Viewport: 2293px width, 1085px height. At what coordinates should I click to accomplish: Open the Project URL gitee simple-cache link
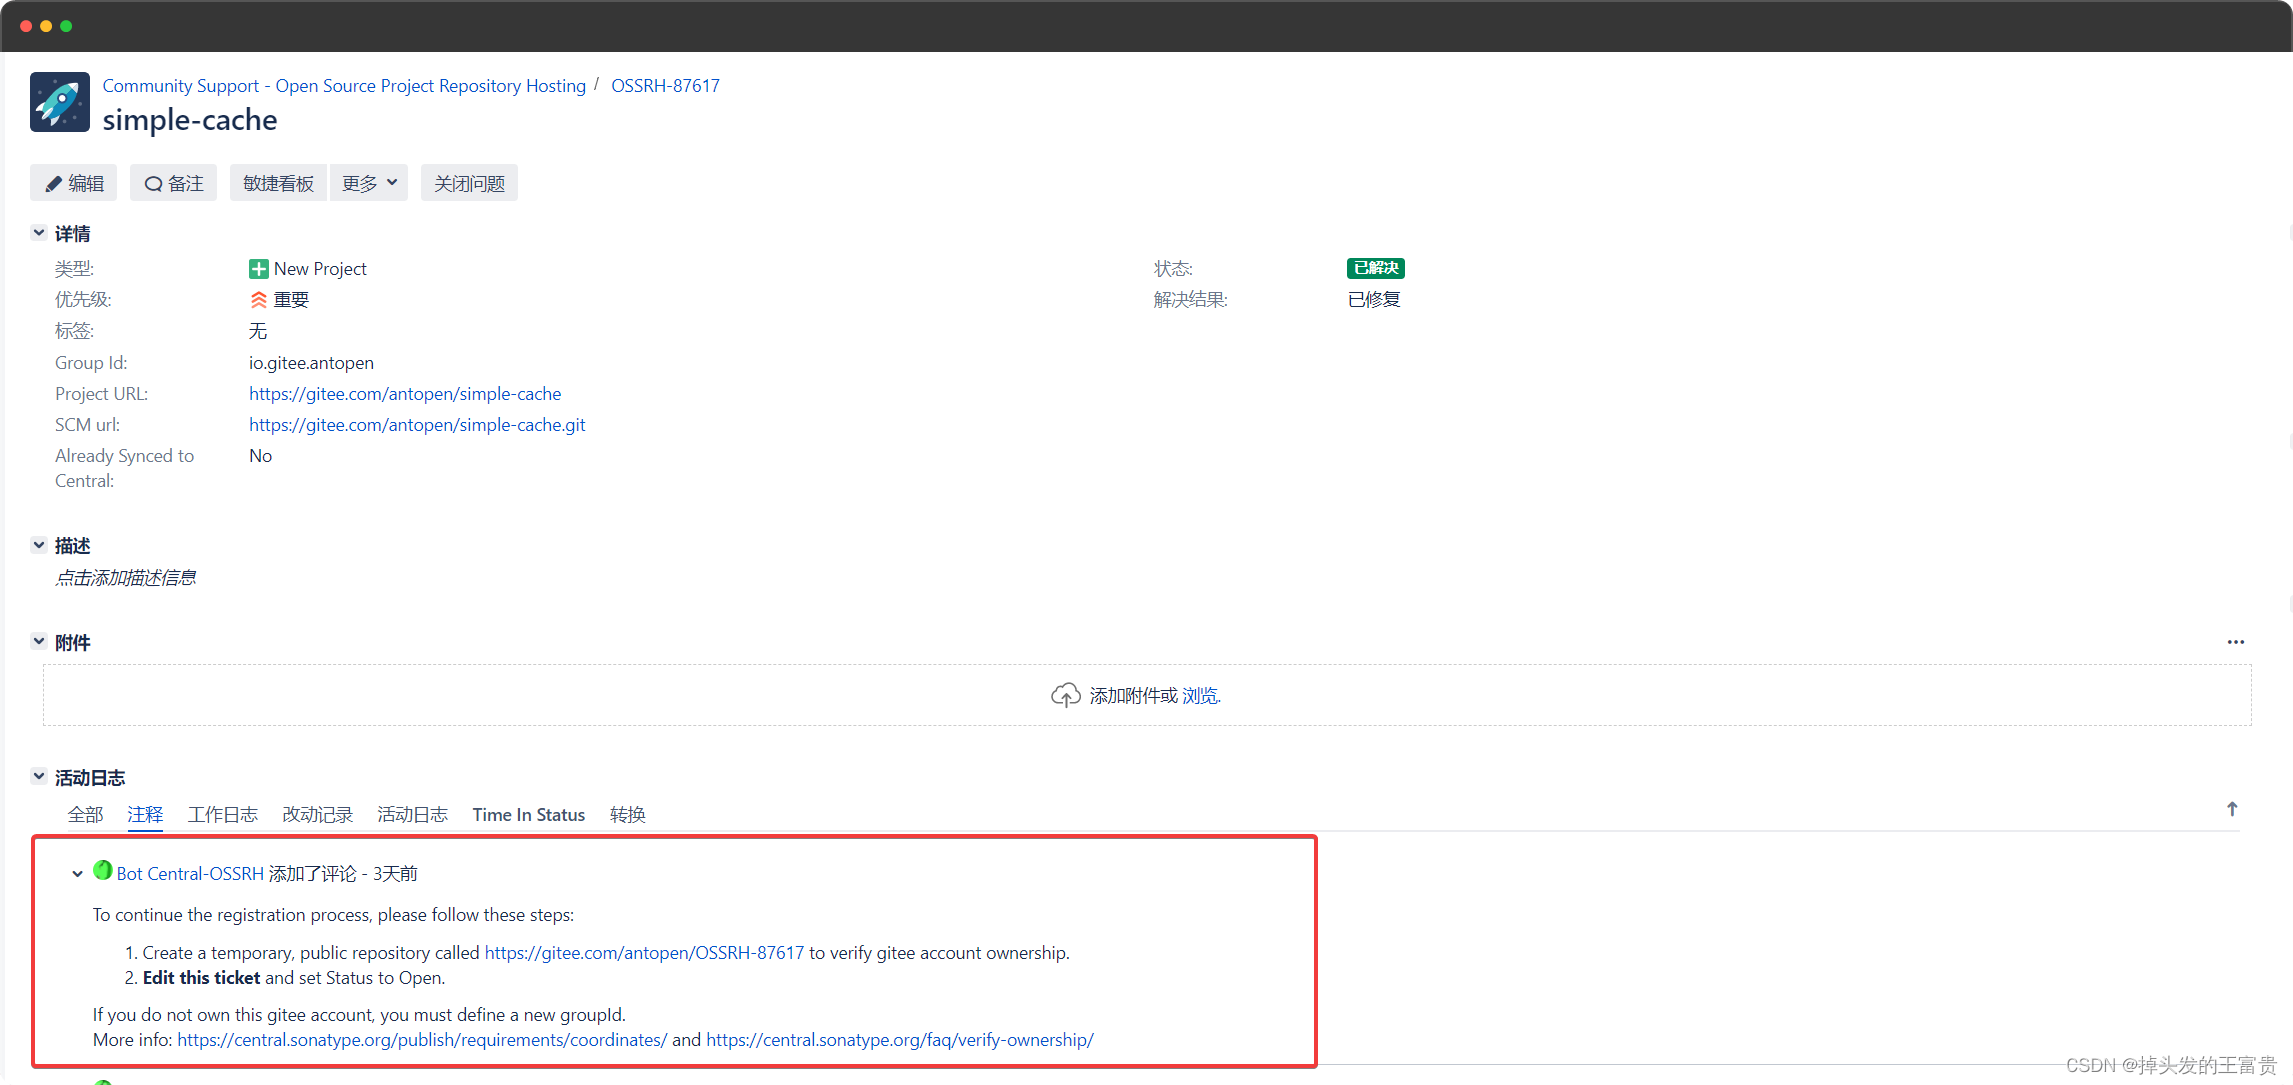pyautogui.click(x=405, y=394)
